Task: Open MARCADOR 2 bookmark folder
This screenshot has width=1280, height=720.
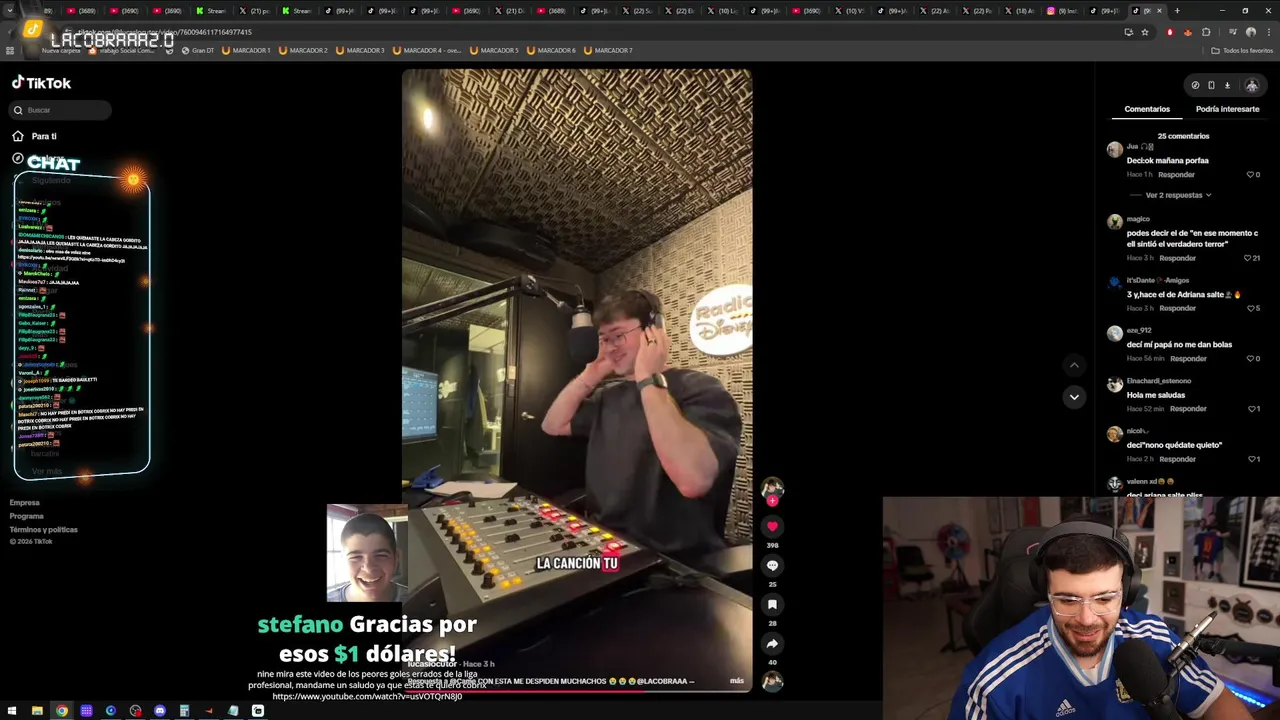Action: pos(303,50)
